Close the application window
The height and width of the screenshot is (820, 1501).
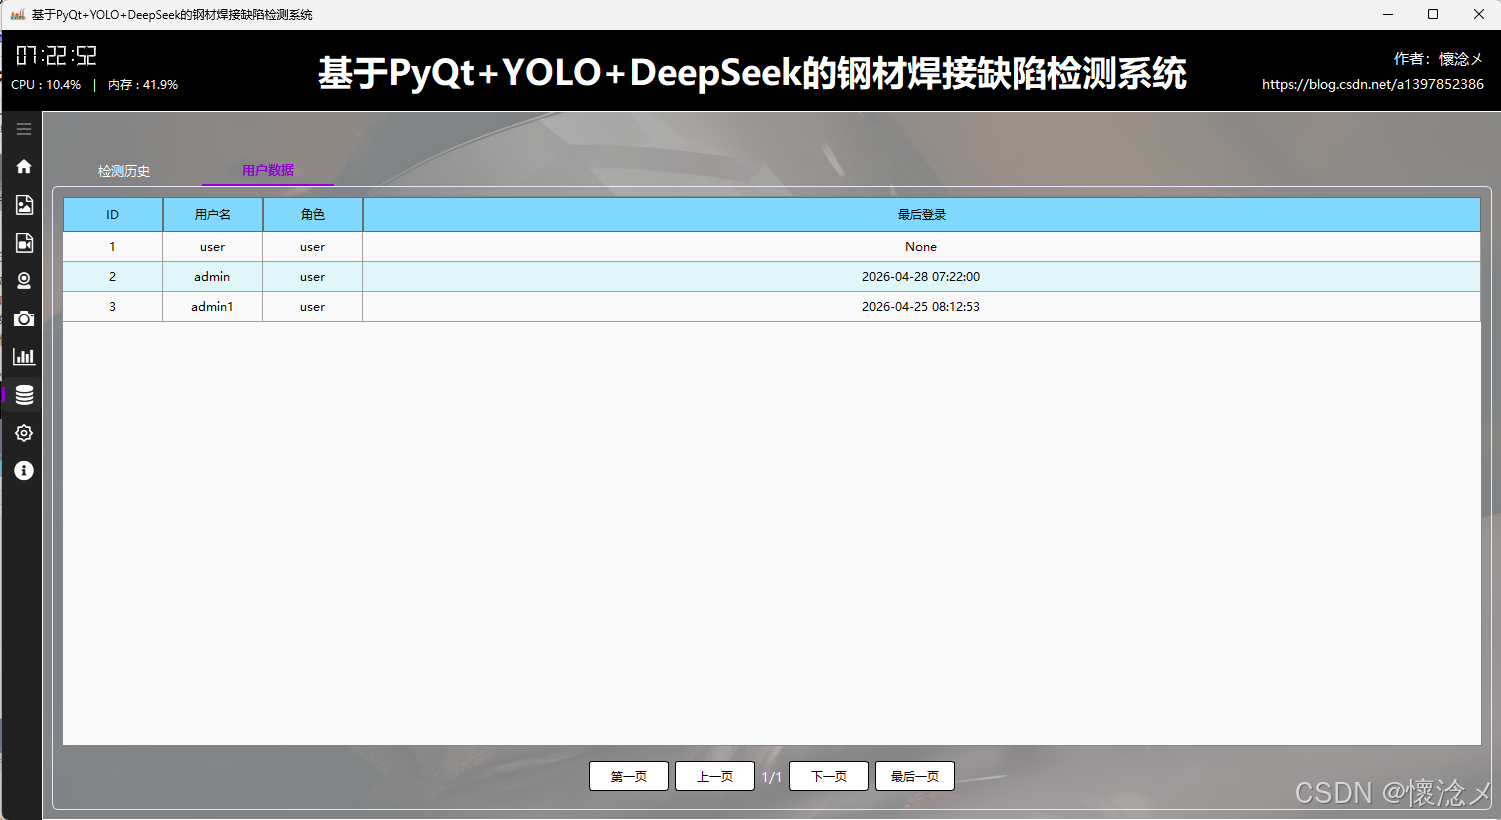pos(1479,14)
